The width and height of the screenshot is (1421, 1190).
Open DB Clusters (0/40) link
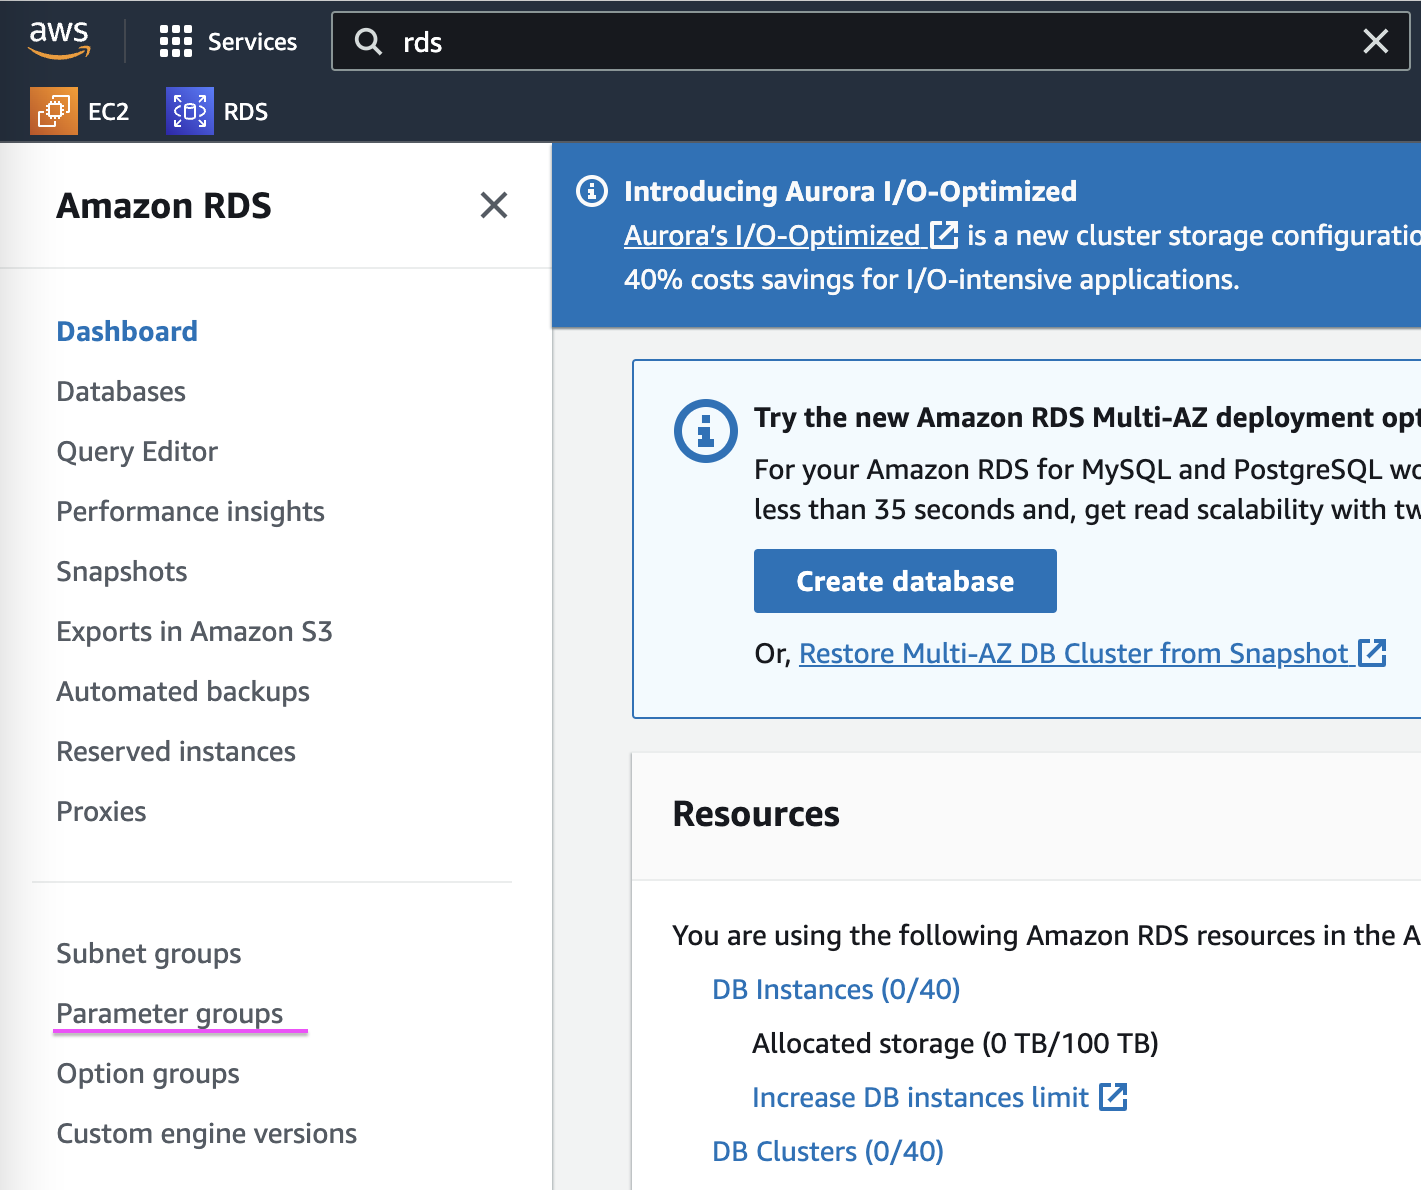(828, 1151)
